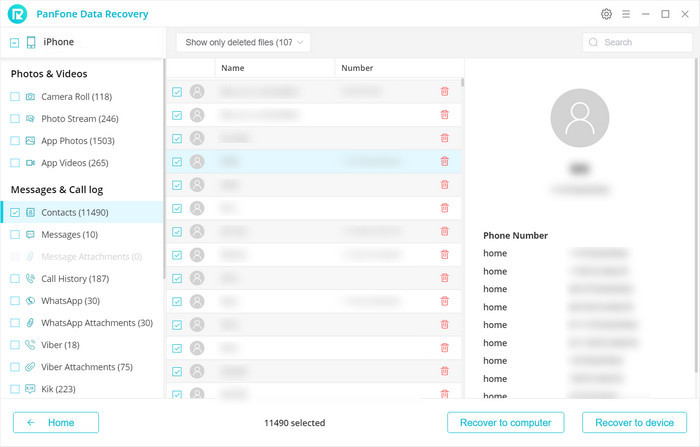Click the Camera Roll camera icon
Image resolution: width=700 pixels, height=447 pixels.
tap(30, 96)
